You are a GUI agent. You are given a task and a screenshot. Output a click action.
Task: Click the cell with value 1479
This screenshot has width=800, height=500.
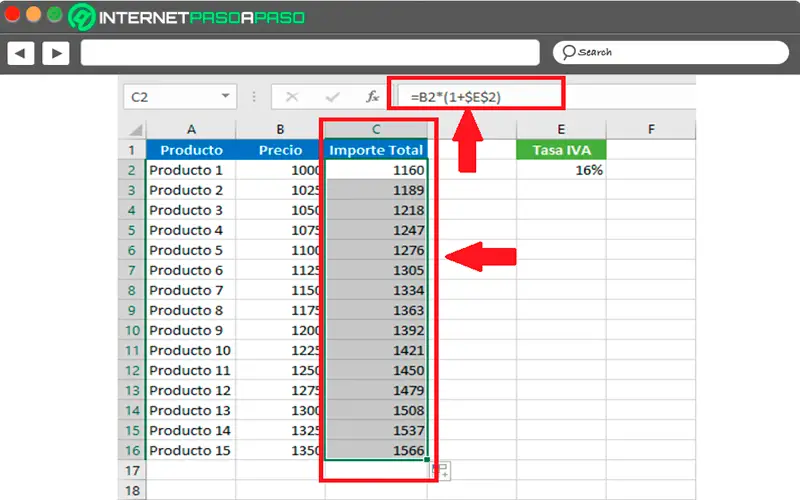(x=376, y=390)
